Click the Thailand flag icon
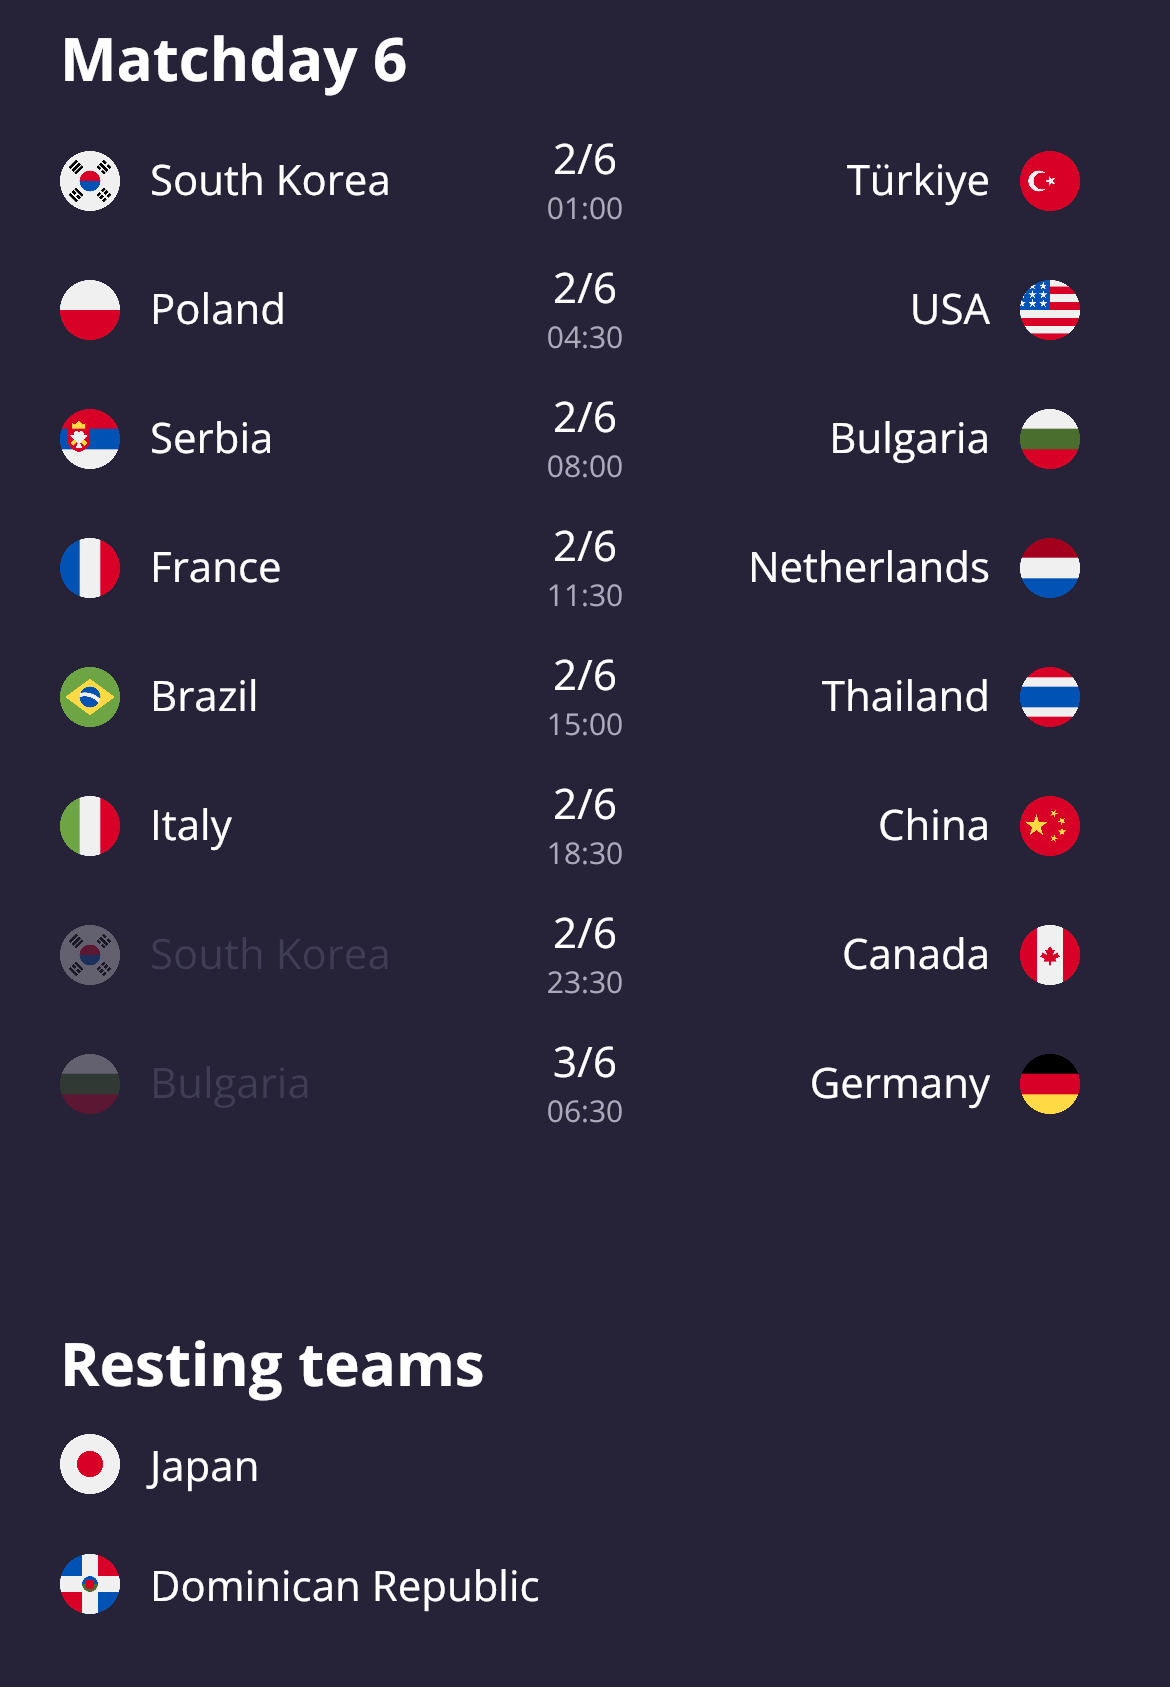 (1049, 697)
